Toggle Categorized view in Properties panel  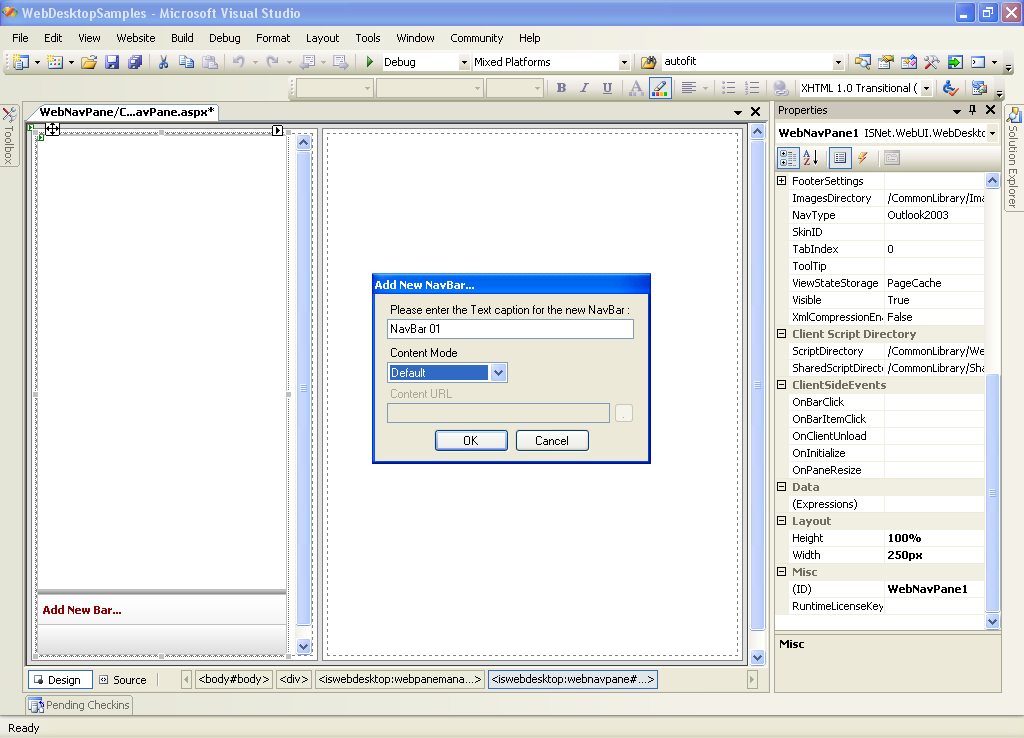788,158
